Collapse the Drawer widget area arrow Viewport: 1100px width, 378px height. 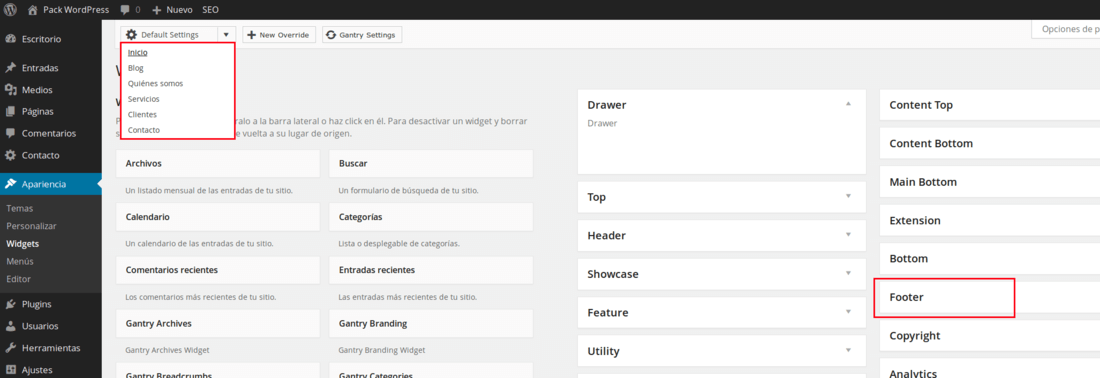pos(848,104)
